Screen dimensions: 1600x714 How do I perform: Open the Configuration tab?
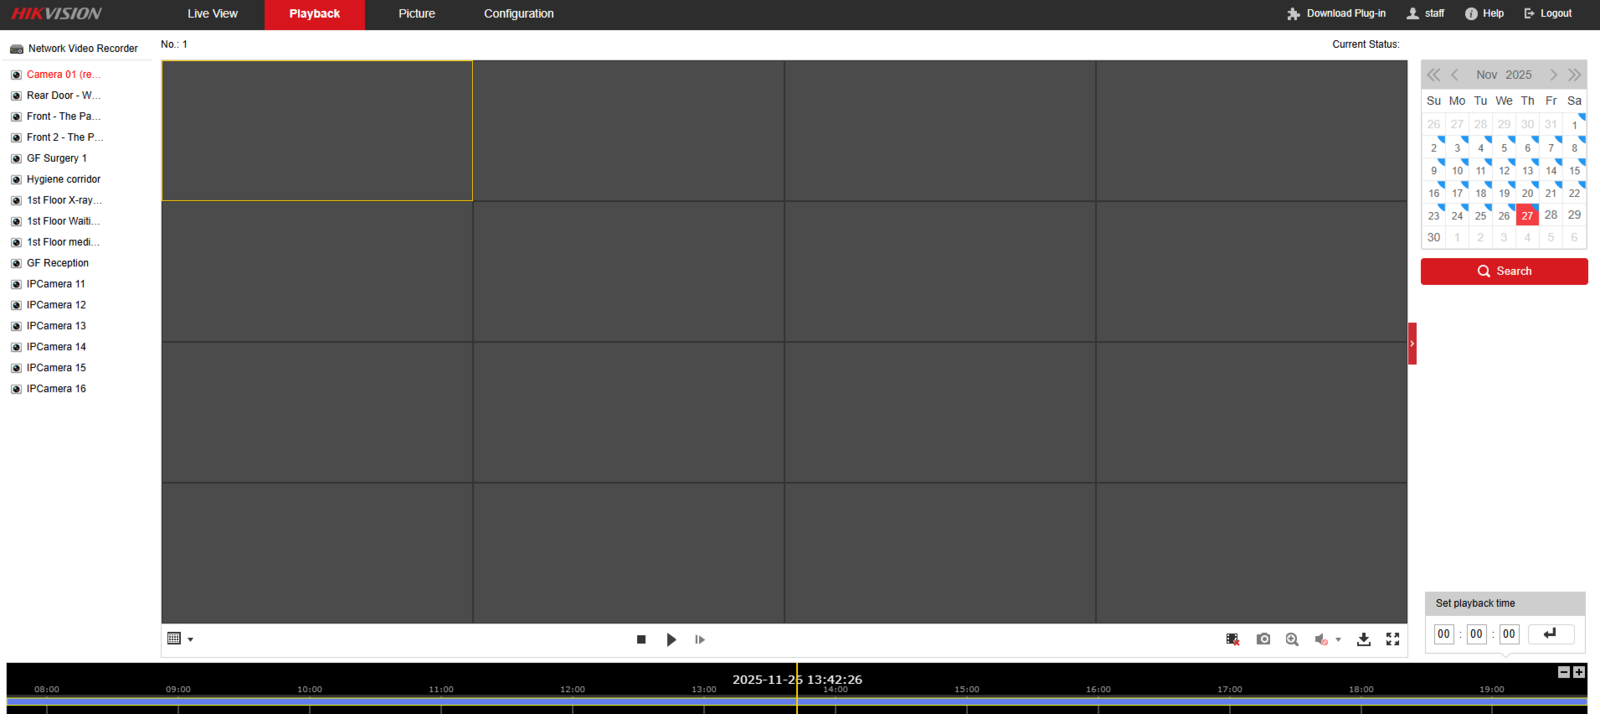click(x=518, y=14)
